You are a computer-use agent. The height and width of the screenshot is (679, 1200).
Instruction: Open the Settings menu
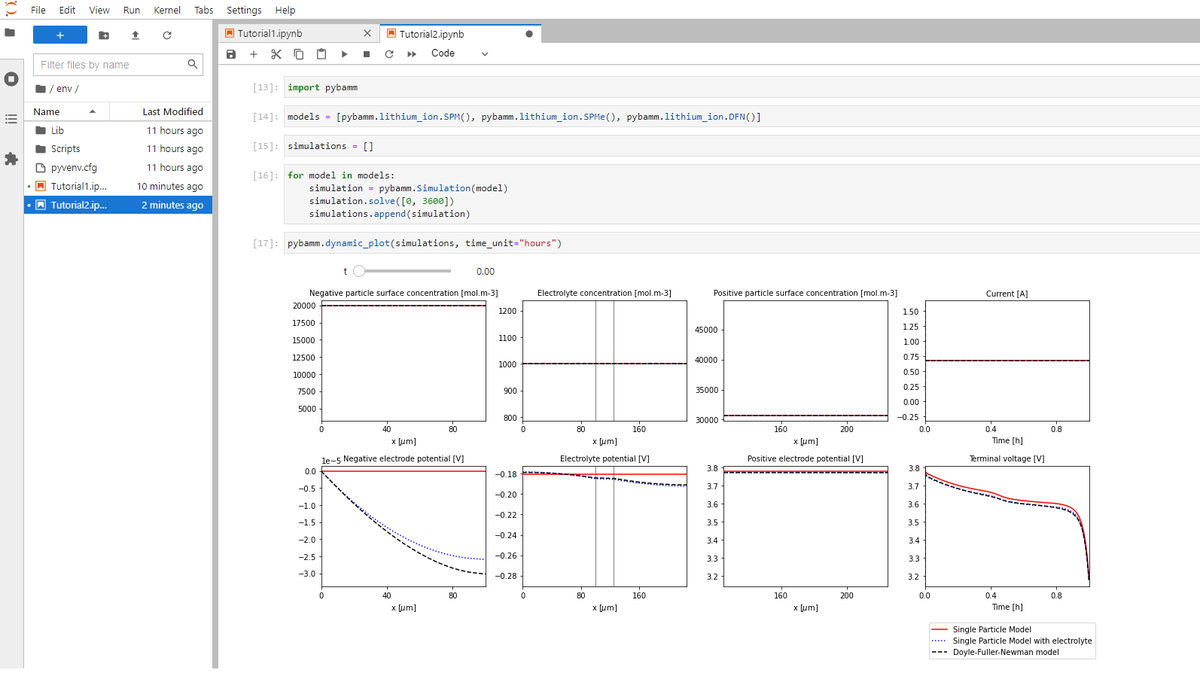(x=244, y=10)
